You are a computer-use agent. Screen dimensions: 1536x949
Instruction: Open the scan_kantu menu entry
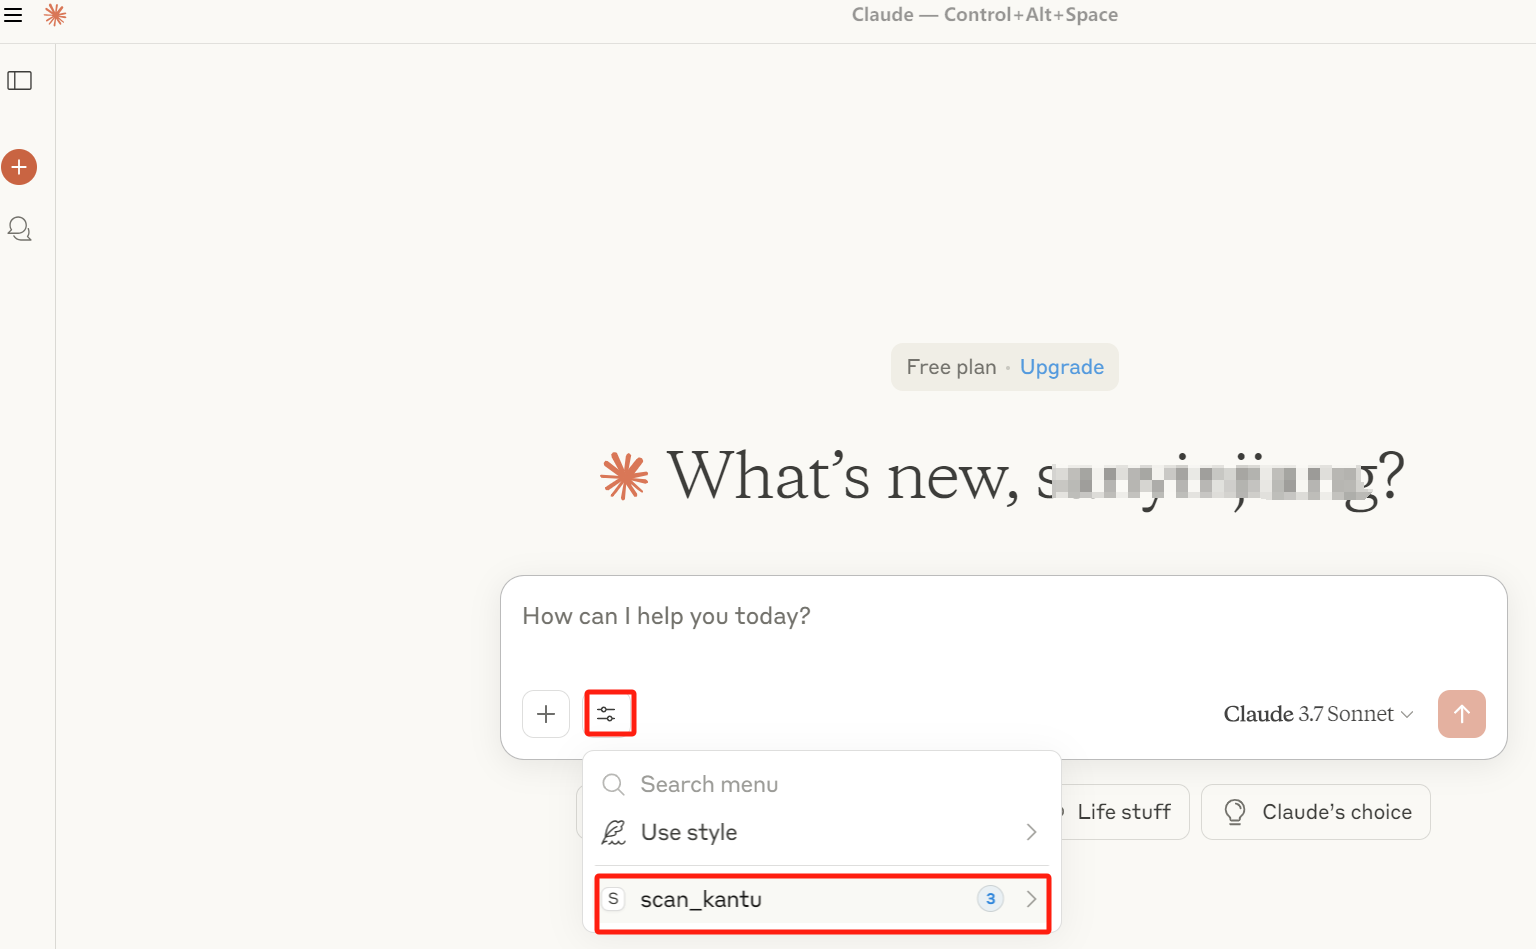(822, 899)
